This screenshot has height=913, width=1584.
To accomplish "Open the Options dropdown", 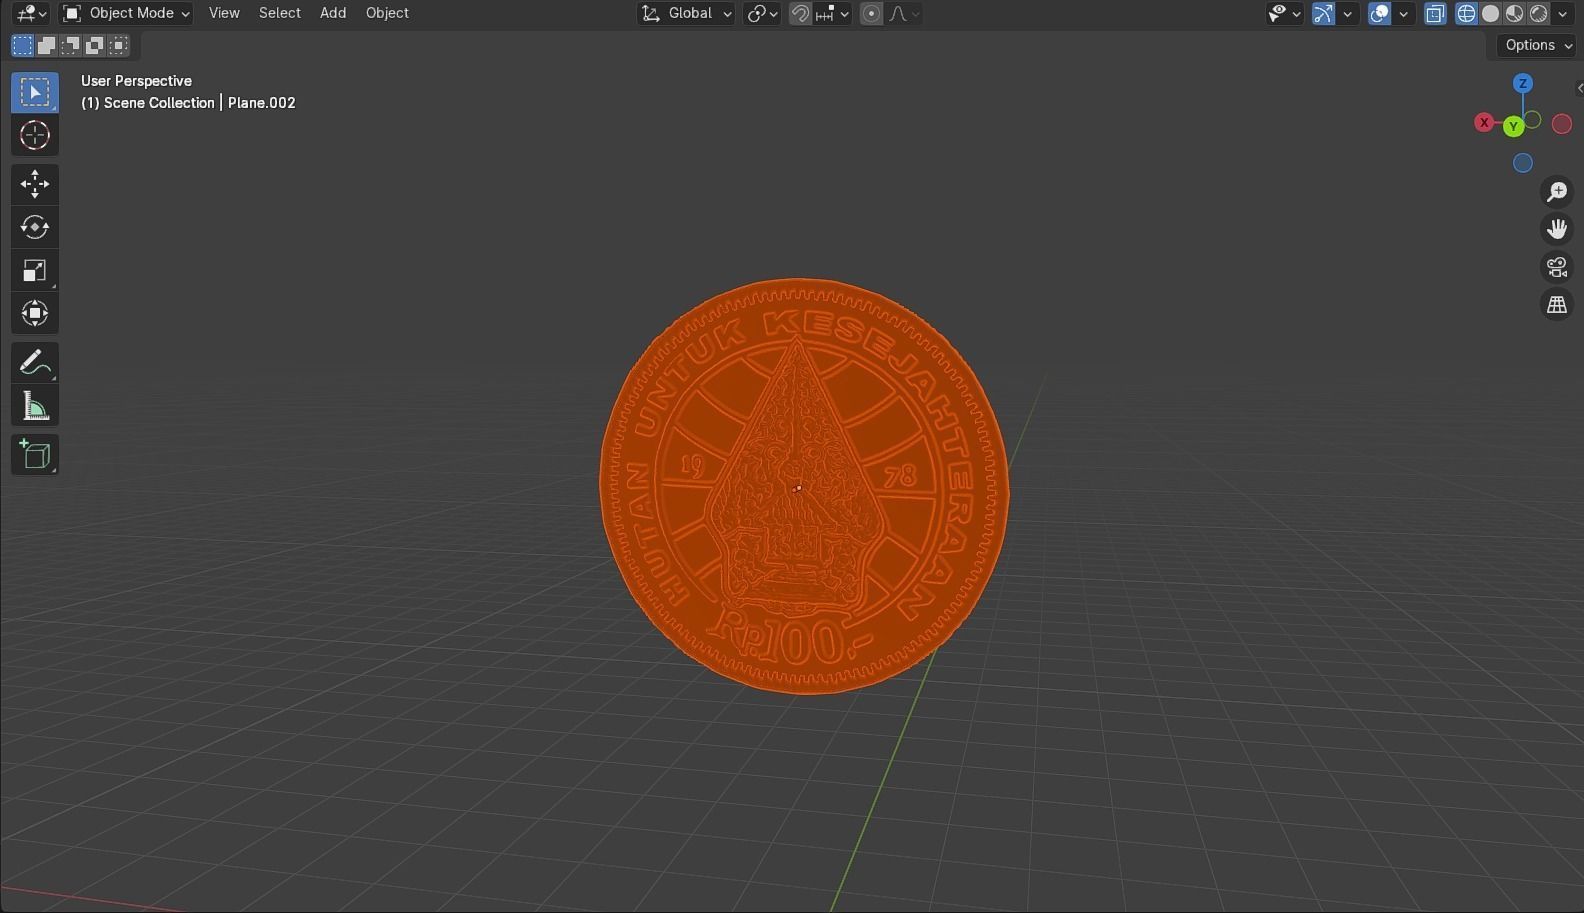I will click(x=1536, y=45).
